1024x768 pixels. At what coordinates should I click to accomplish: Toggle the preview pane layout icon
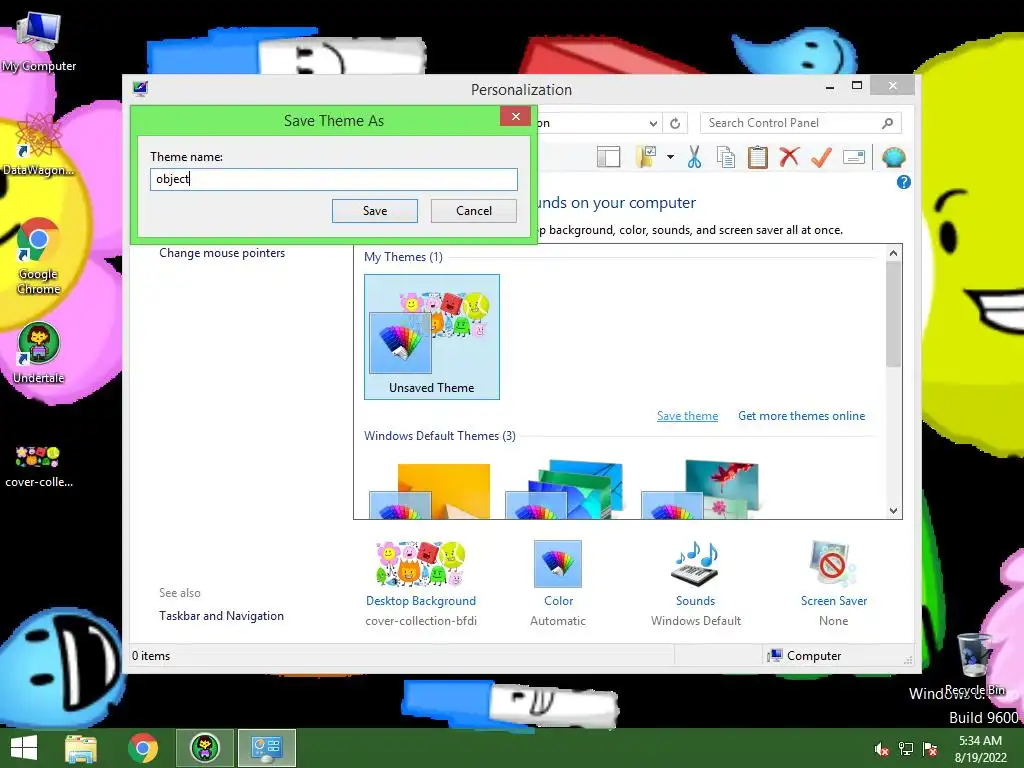coord(608,157)
